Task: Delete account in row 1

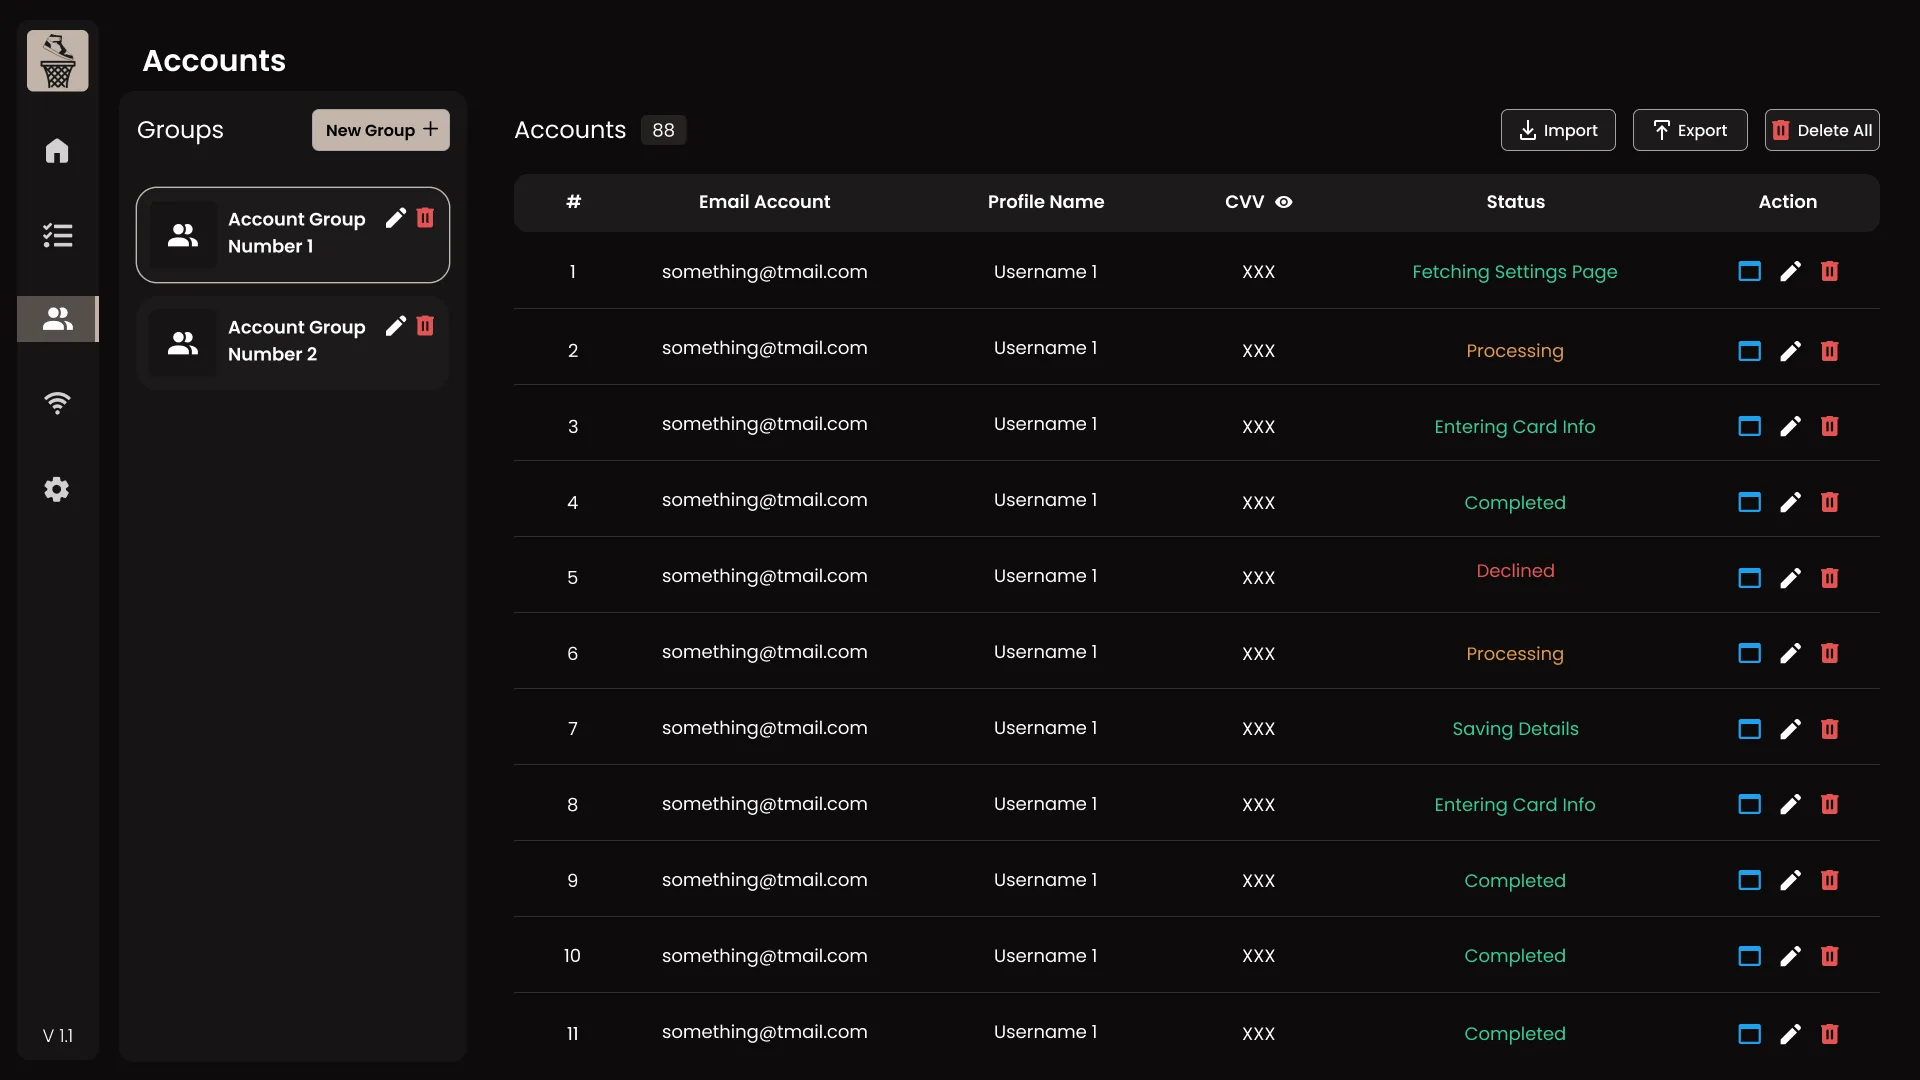Action: click(1830, 271)
